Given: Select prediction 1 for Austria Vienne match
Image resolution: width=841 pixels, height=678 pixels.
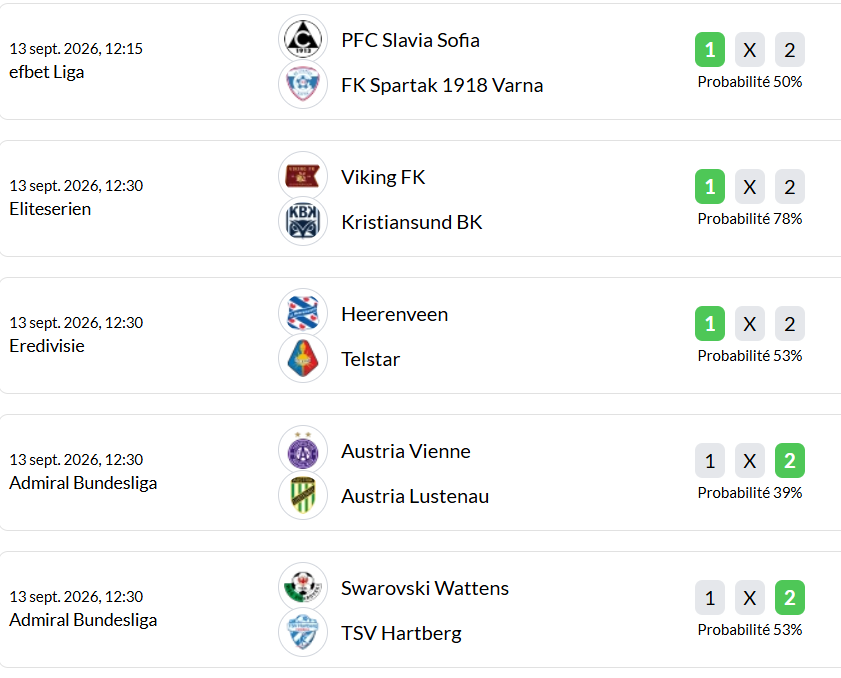Looking at the screenshot, I should [x=710, y=461].
